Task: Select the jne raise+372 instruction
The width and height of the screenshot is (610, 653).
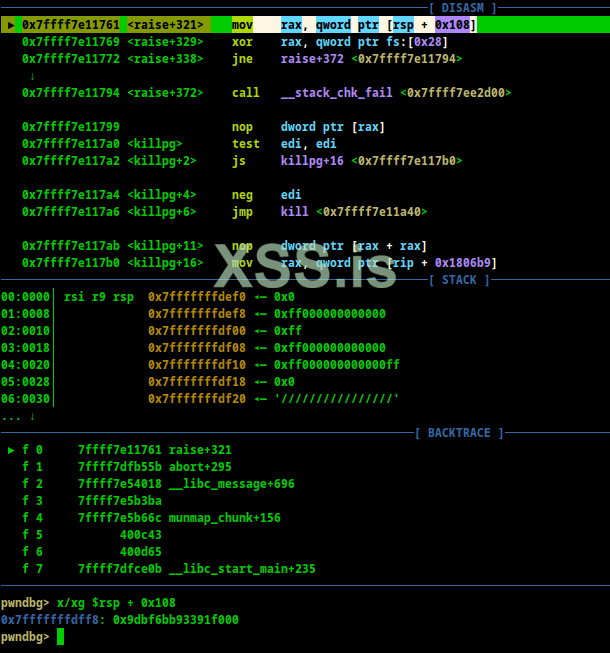Action: pos(242,59)
